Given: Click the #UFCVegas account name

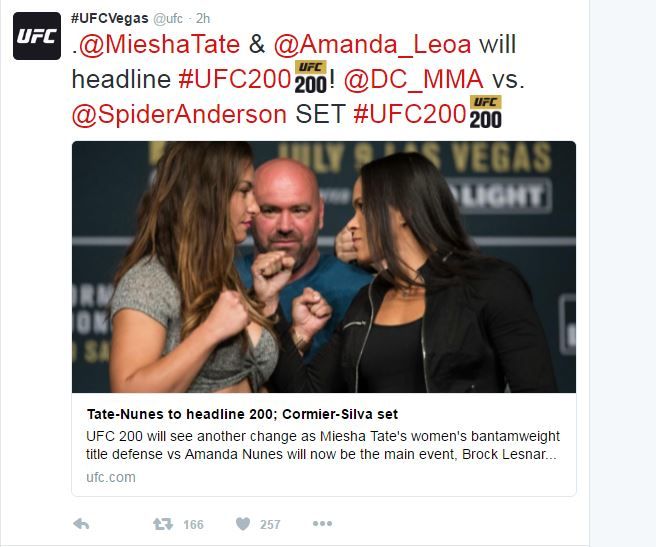Looking at the screenshot, I should [x=110, y=18].
